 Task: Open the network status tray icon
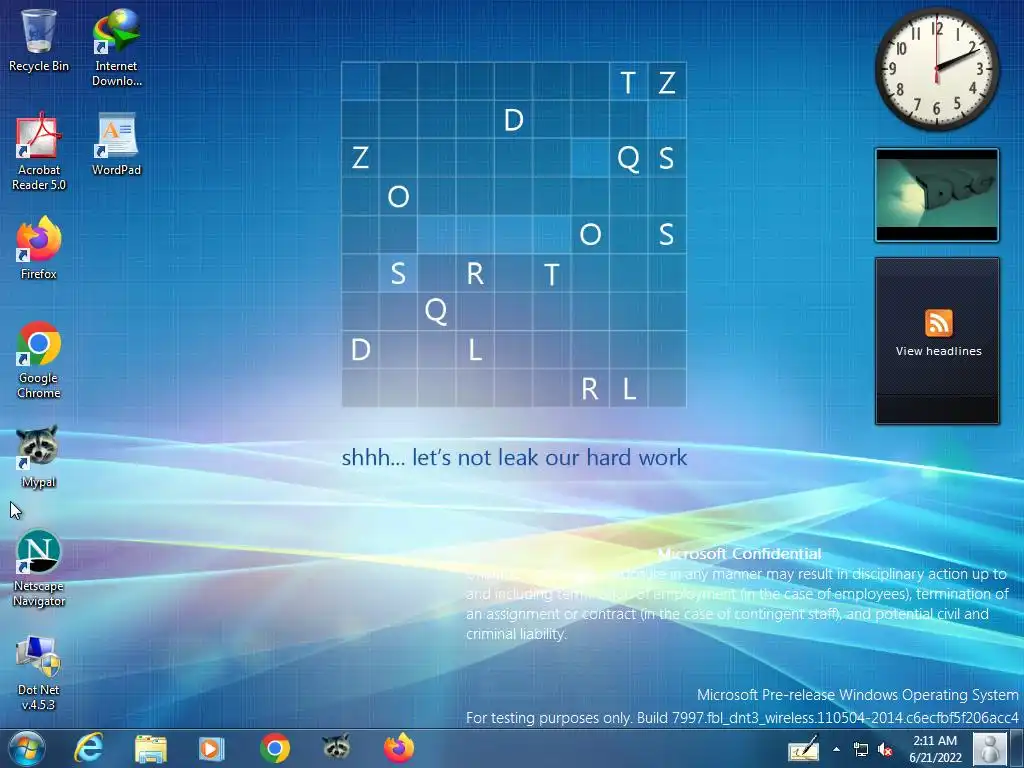(x=861, y=749)
